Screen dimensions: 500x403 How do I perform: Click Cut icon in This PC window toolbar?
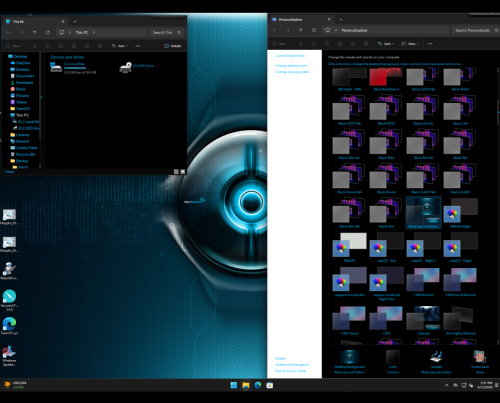[x=35, y=46]
